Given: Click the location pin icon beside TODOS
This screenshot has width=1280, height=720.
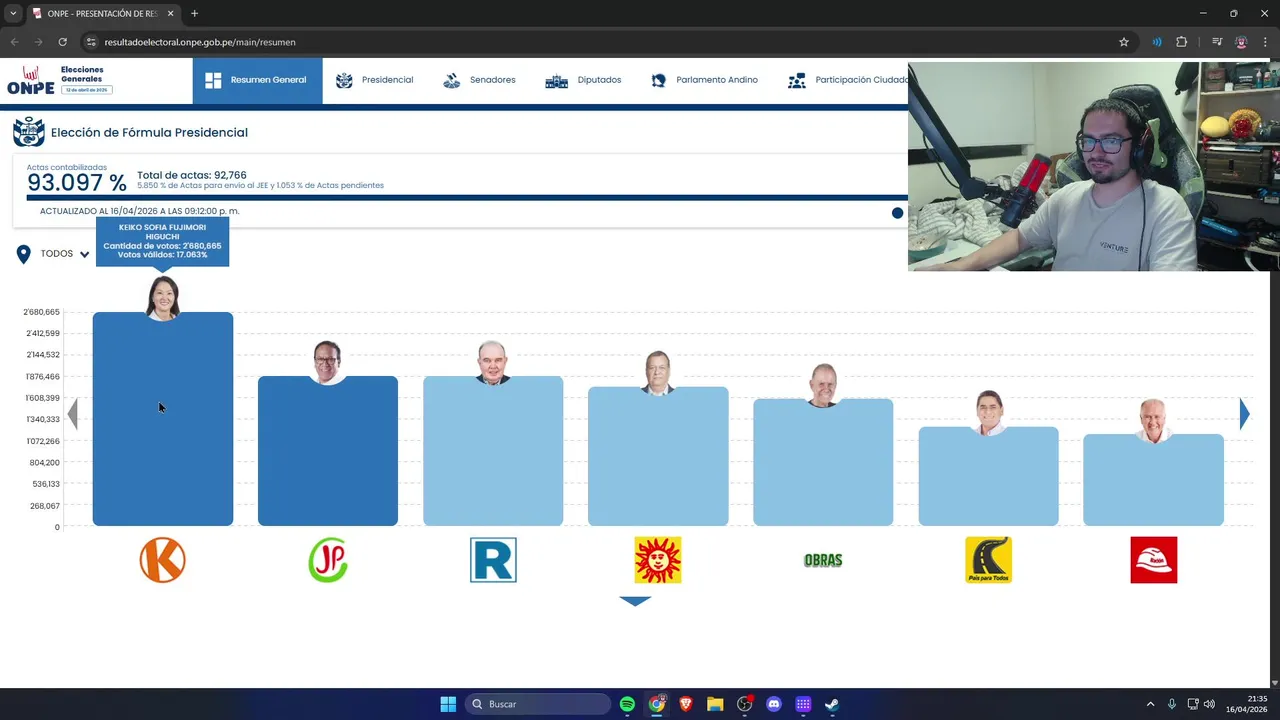Looking at the screenshot, I should (x=23, y=254).
